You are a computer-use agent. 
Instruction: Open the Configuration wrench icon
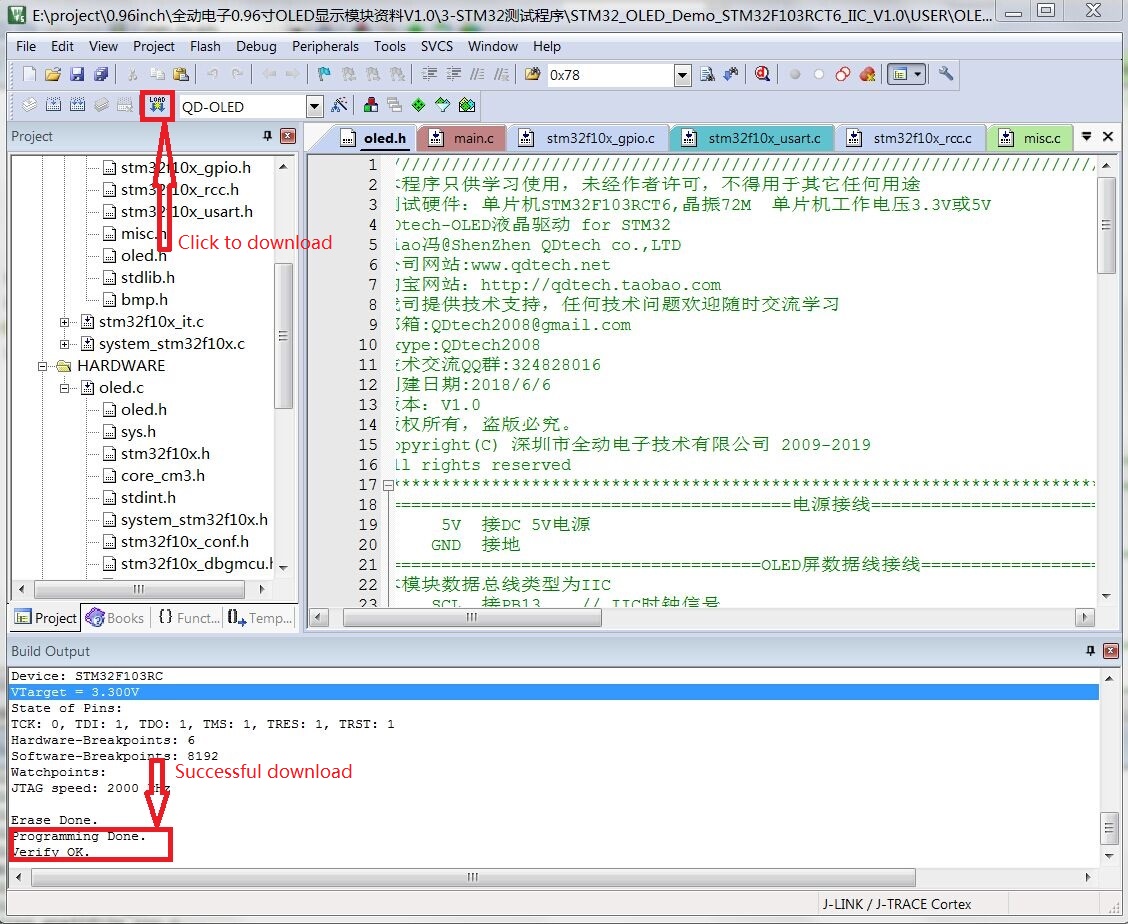pyautogui.click(x=945, y=74)
